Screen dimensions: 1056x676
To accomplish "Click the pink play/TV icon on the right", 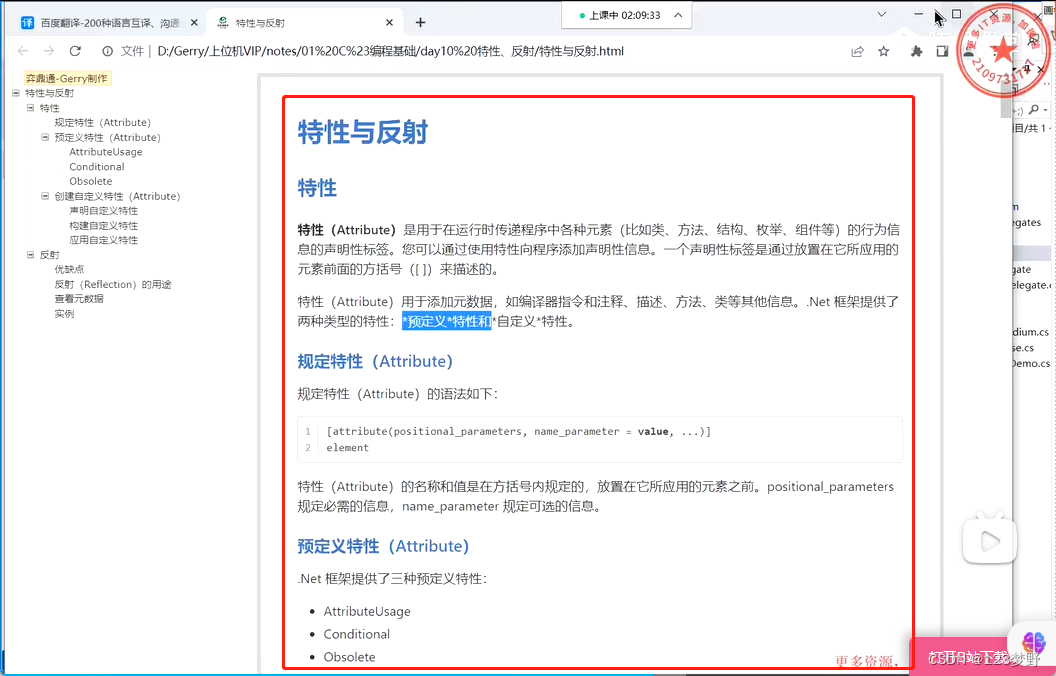I will (989, 540).
